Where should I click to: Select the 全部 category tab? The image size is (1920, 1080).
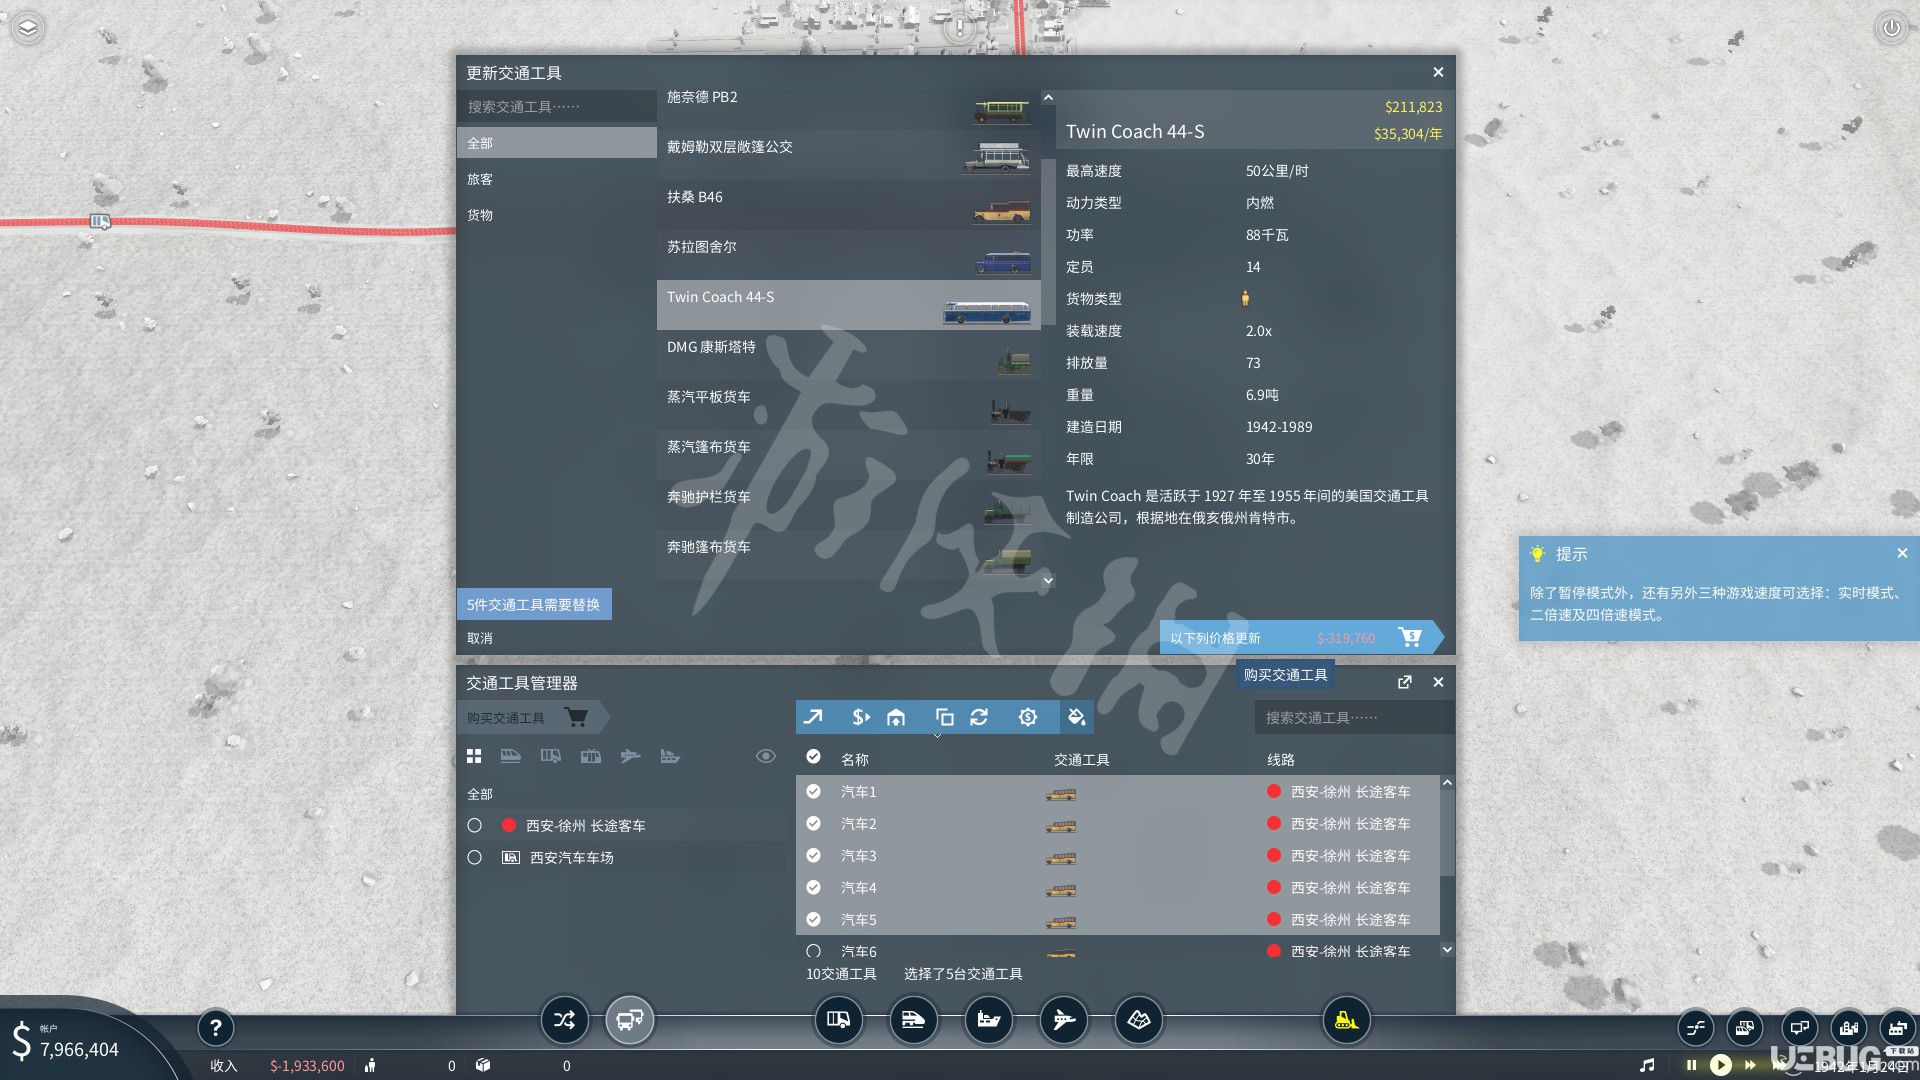tap(557, 143)
